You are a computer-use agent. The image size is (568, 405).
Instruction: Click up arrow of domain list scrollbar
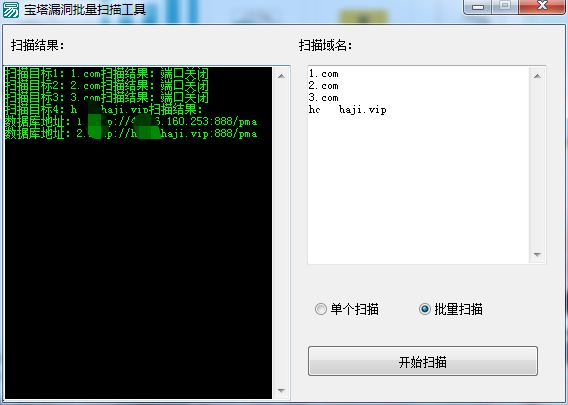537,76
